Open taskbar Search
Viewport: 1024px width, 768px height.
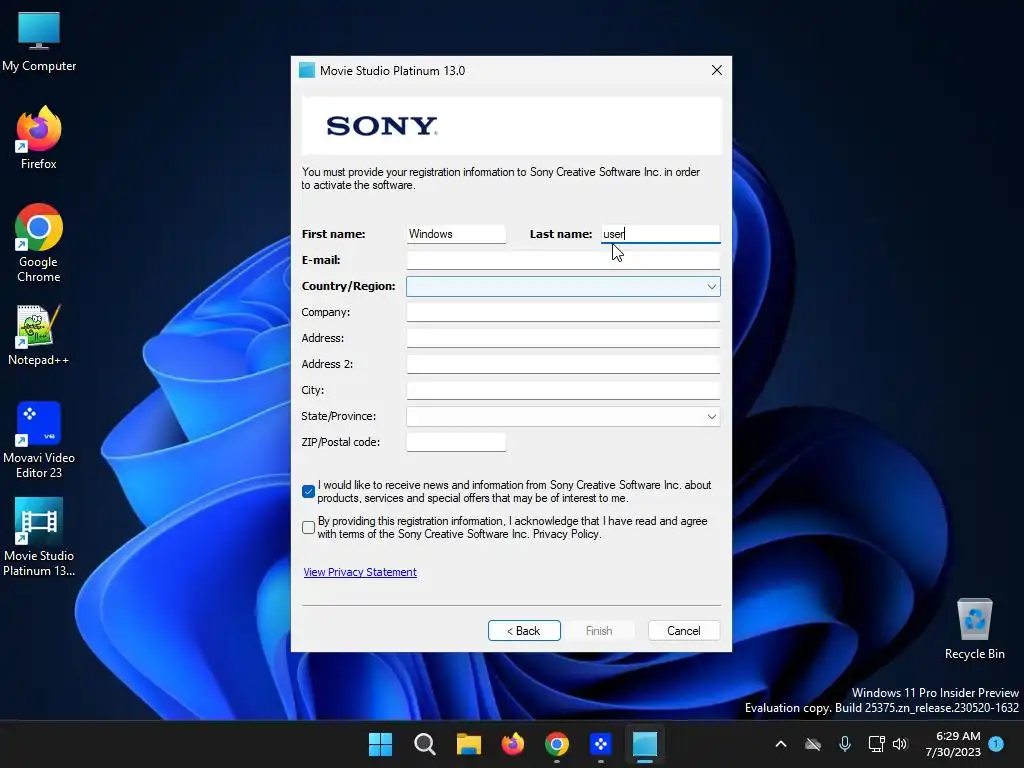click(x=424, y=744)
